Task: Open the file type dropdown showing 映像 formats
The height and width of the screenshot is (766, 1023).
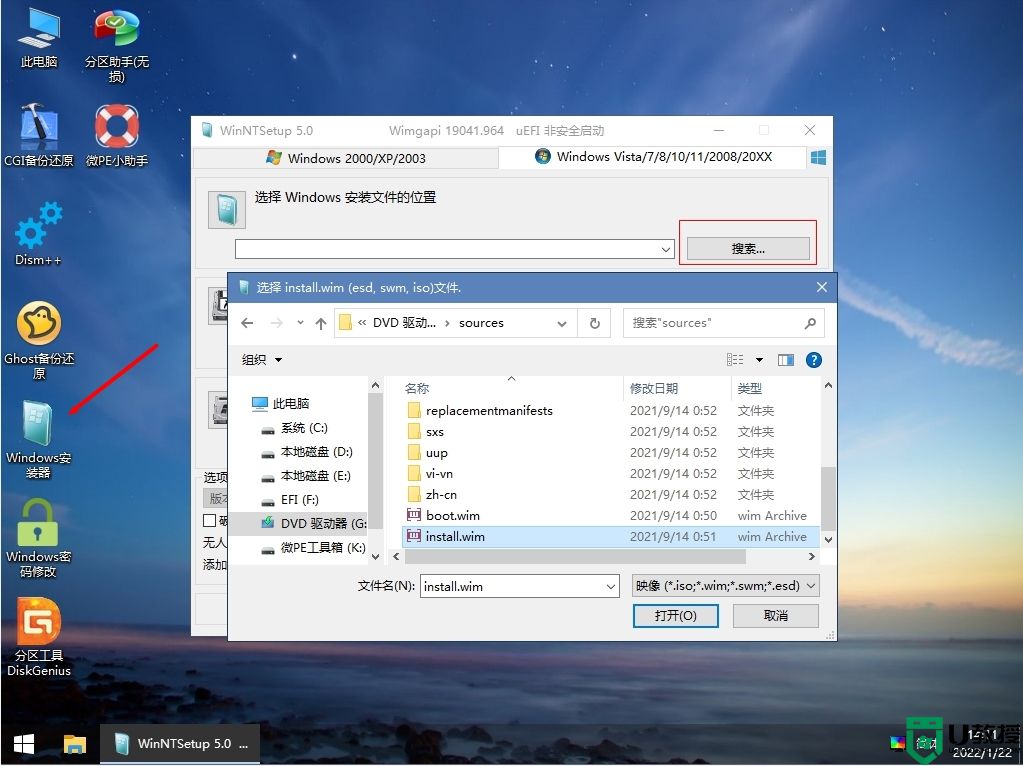Action: click(x=724, y=586)
